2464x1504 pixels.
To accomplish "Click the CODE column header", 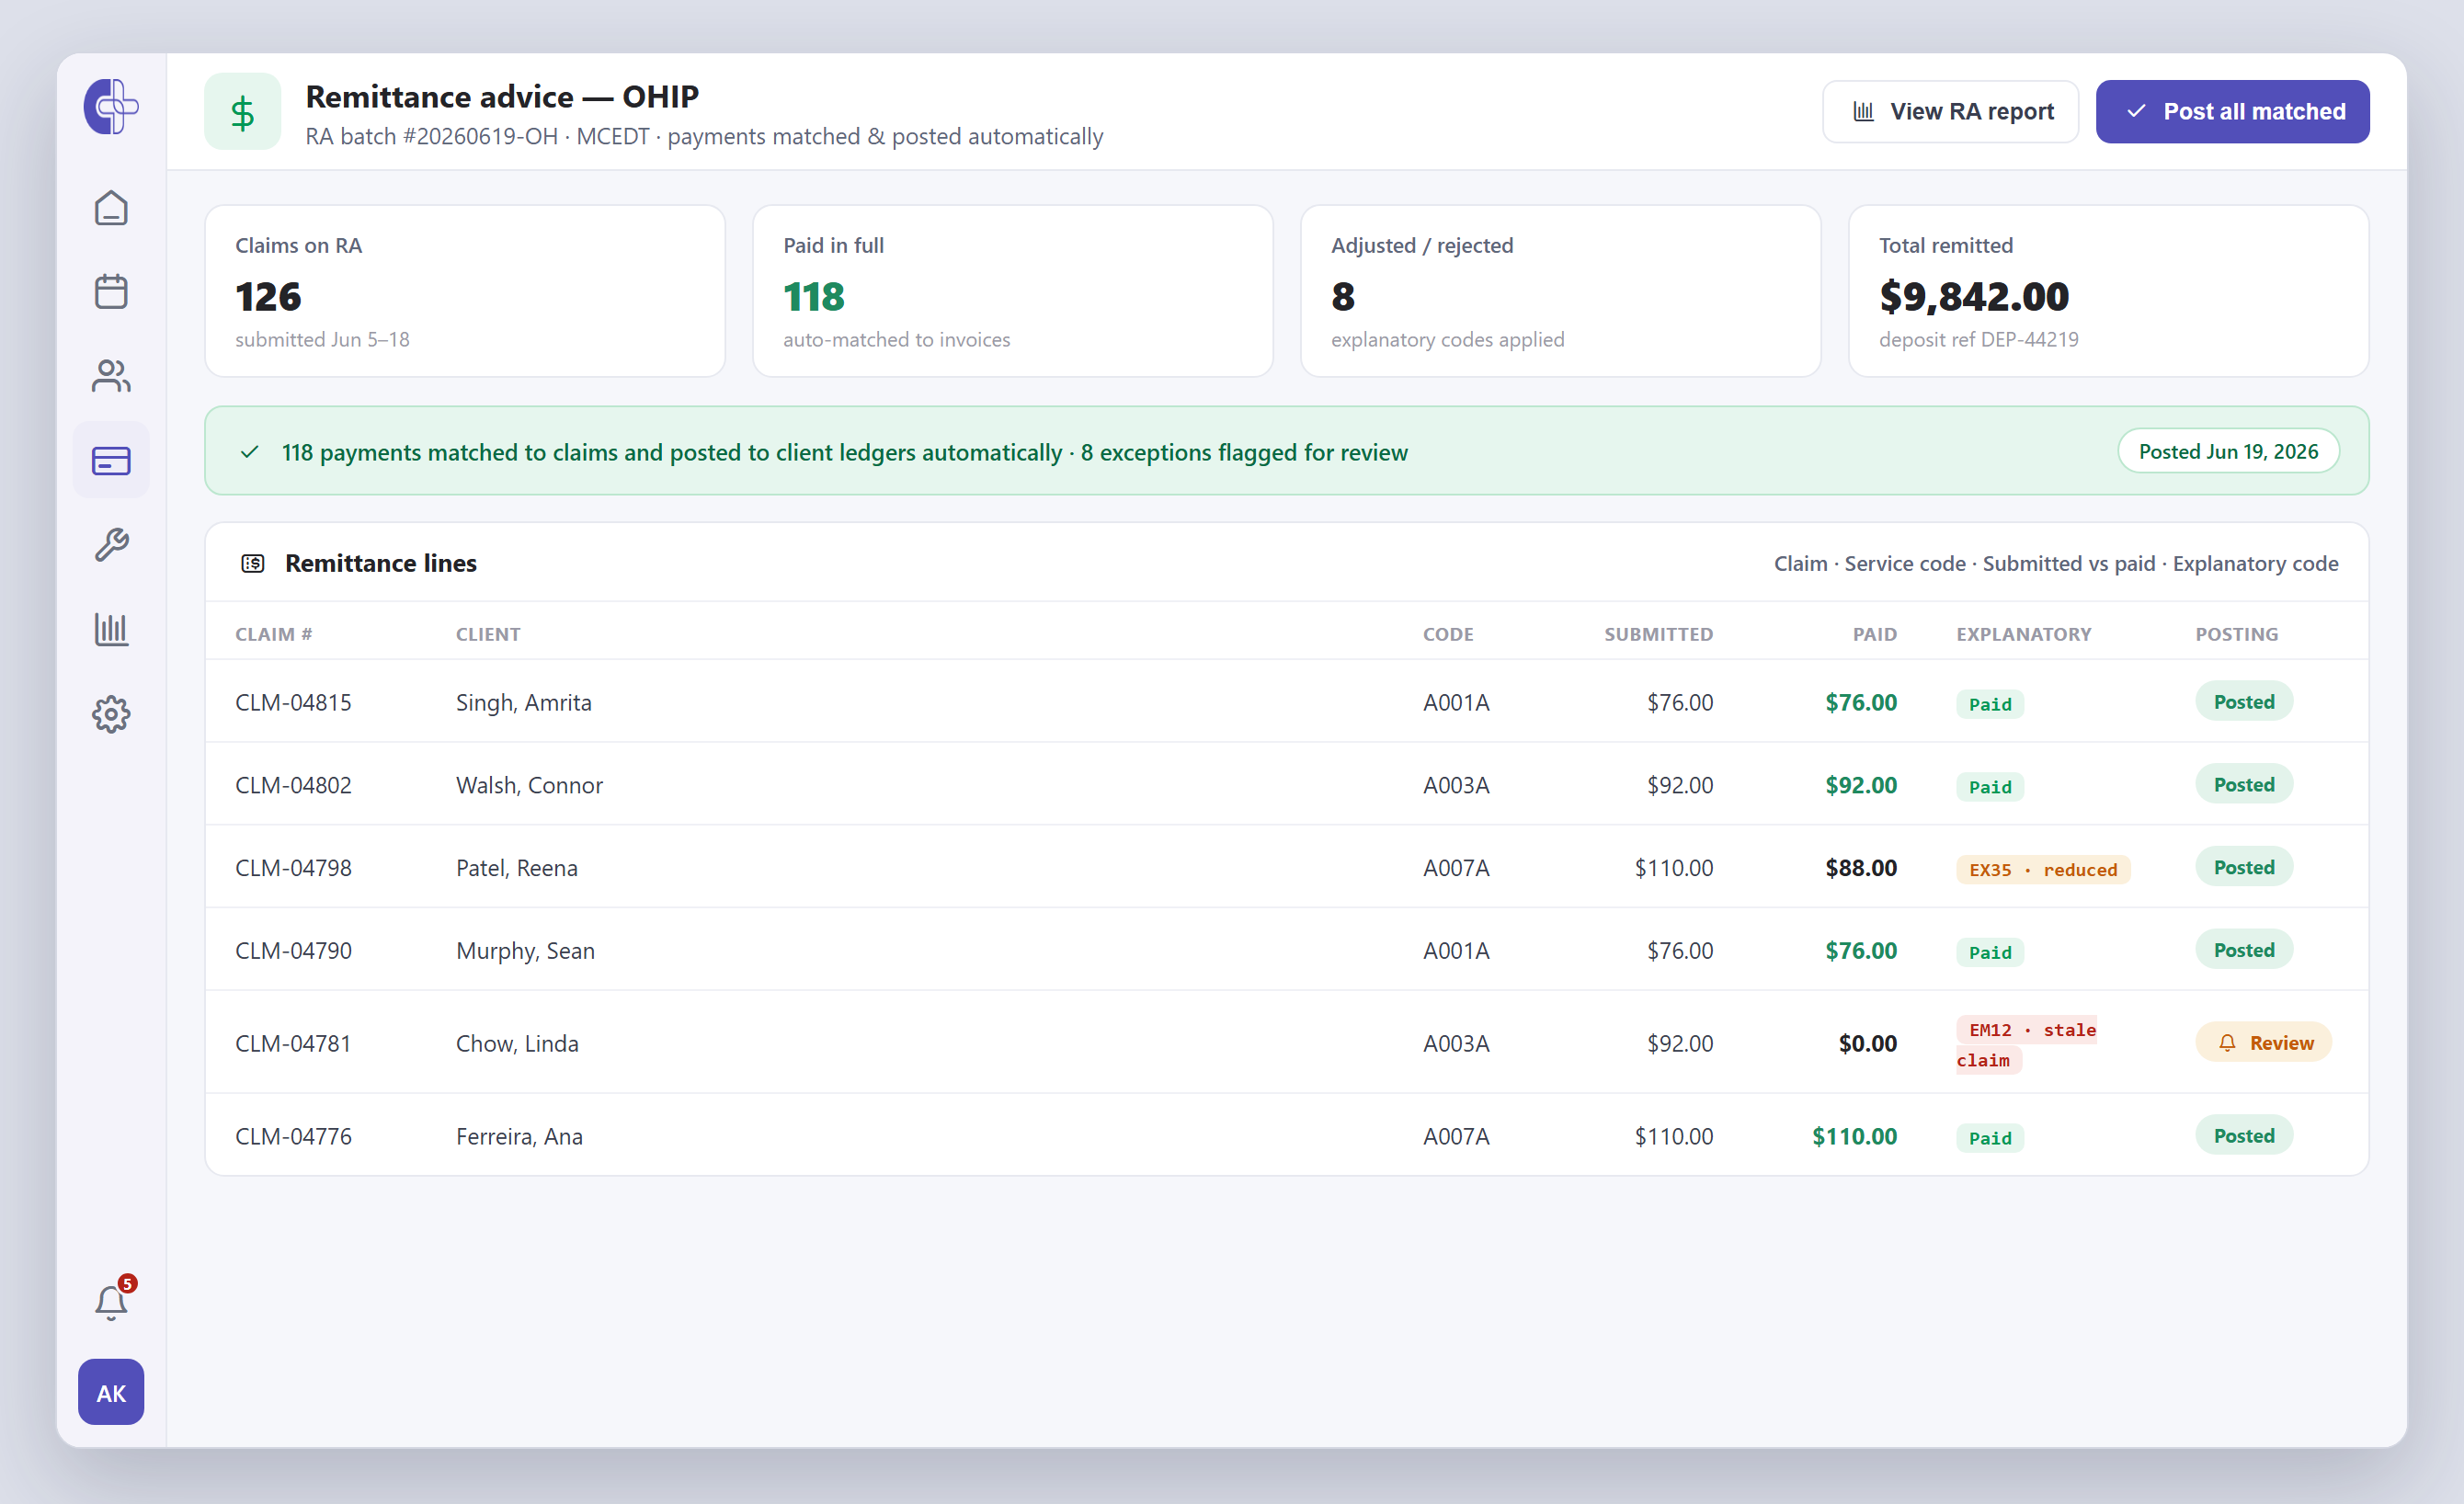I will coord(1448,634).
